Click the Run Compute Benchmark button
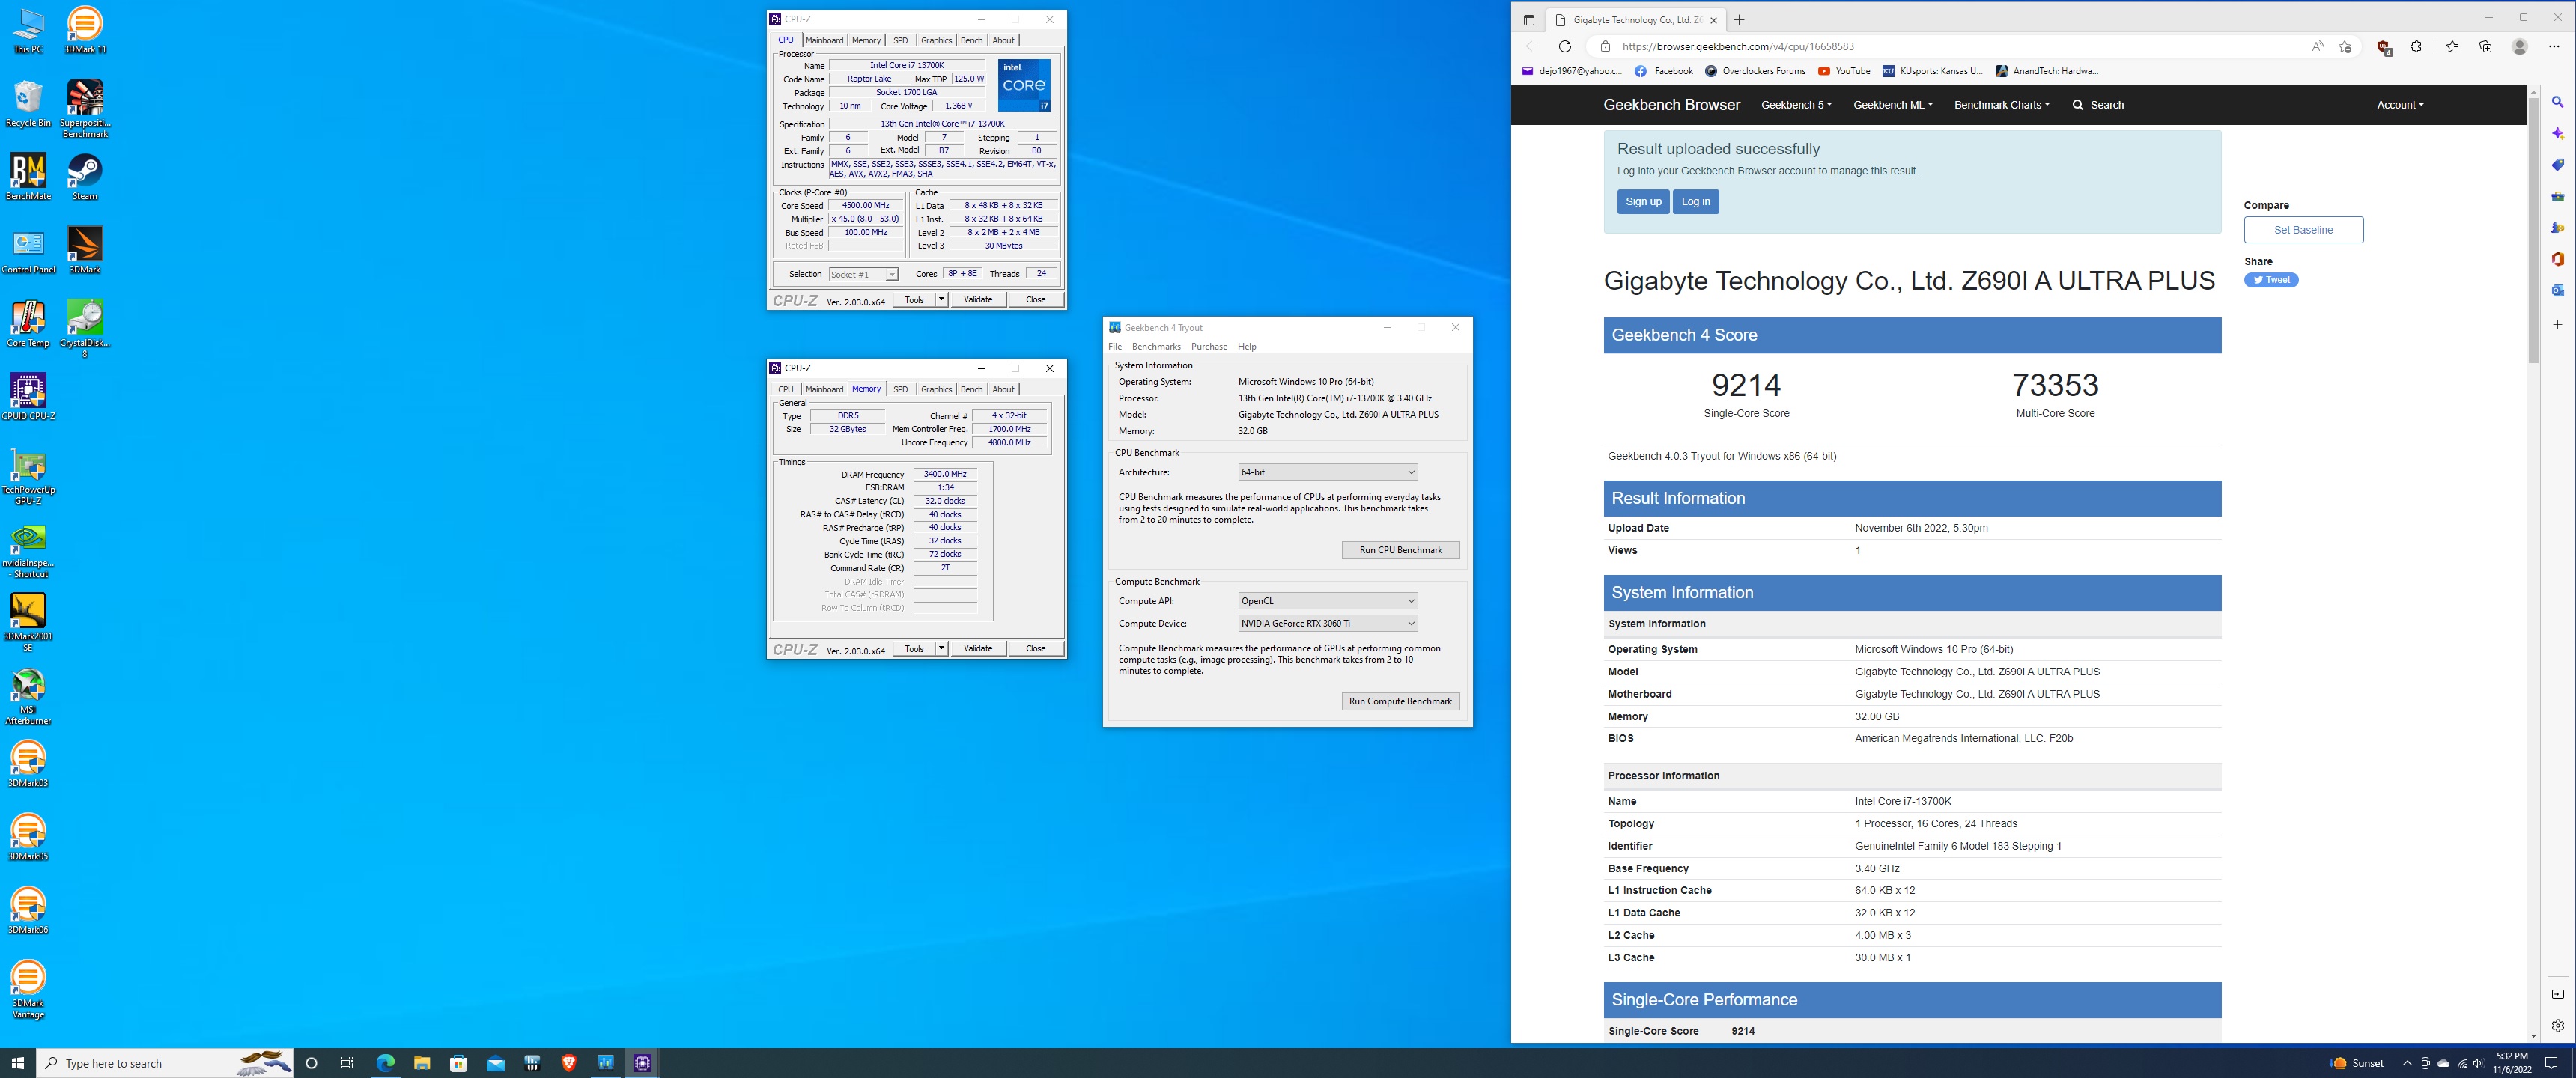 click(1400, 701)
